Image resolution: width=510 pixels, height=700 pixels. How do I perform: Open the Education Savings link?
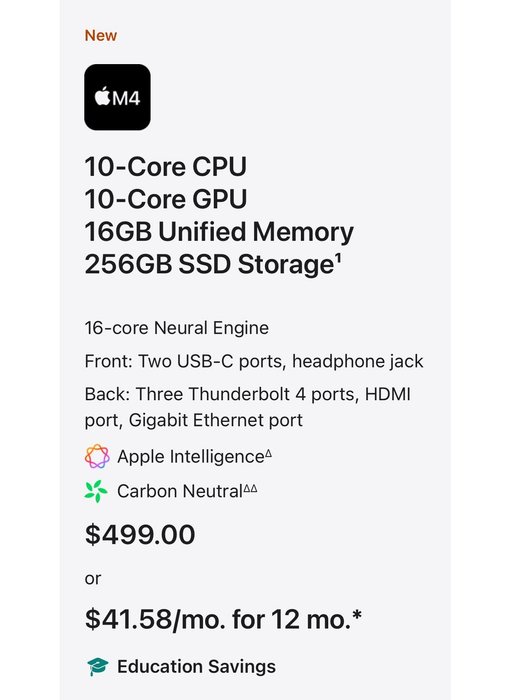196,667
